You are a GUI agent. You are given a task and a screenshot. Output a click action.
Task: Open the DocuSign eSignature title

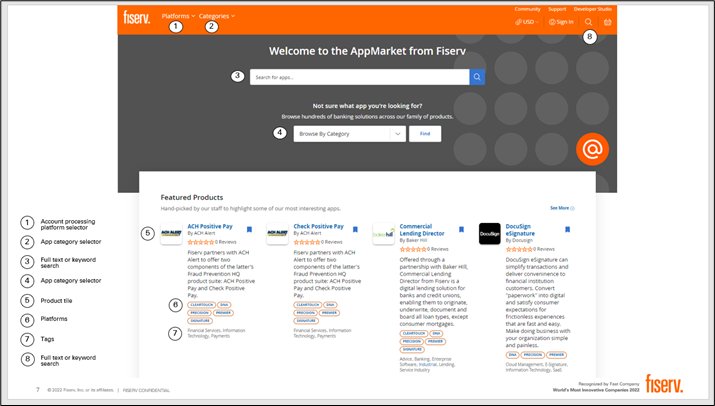coord(520,229)
